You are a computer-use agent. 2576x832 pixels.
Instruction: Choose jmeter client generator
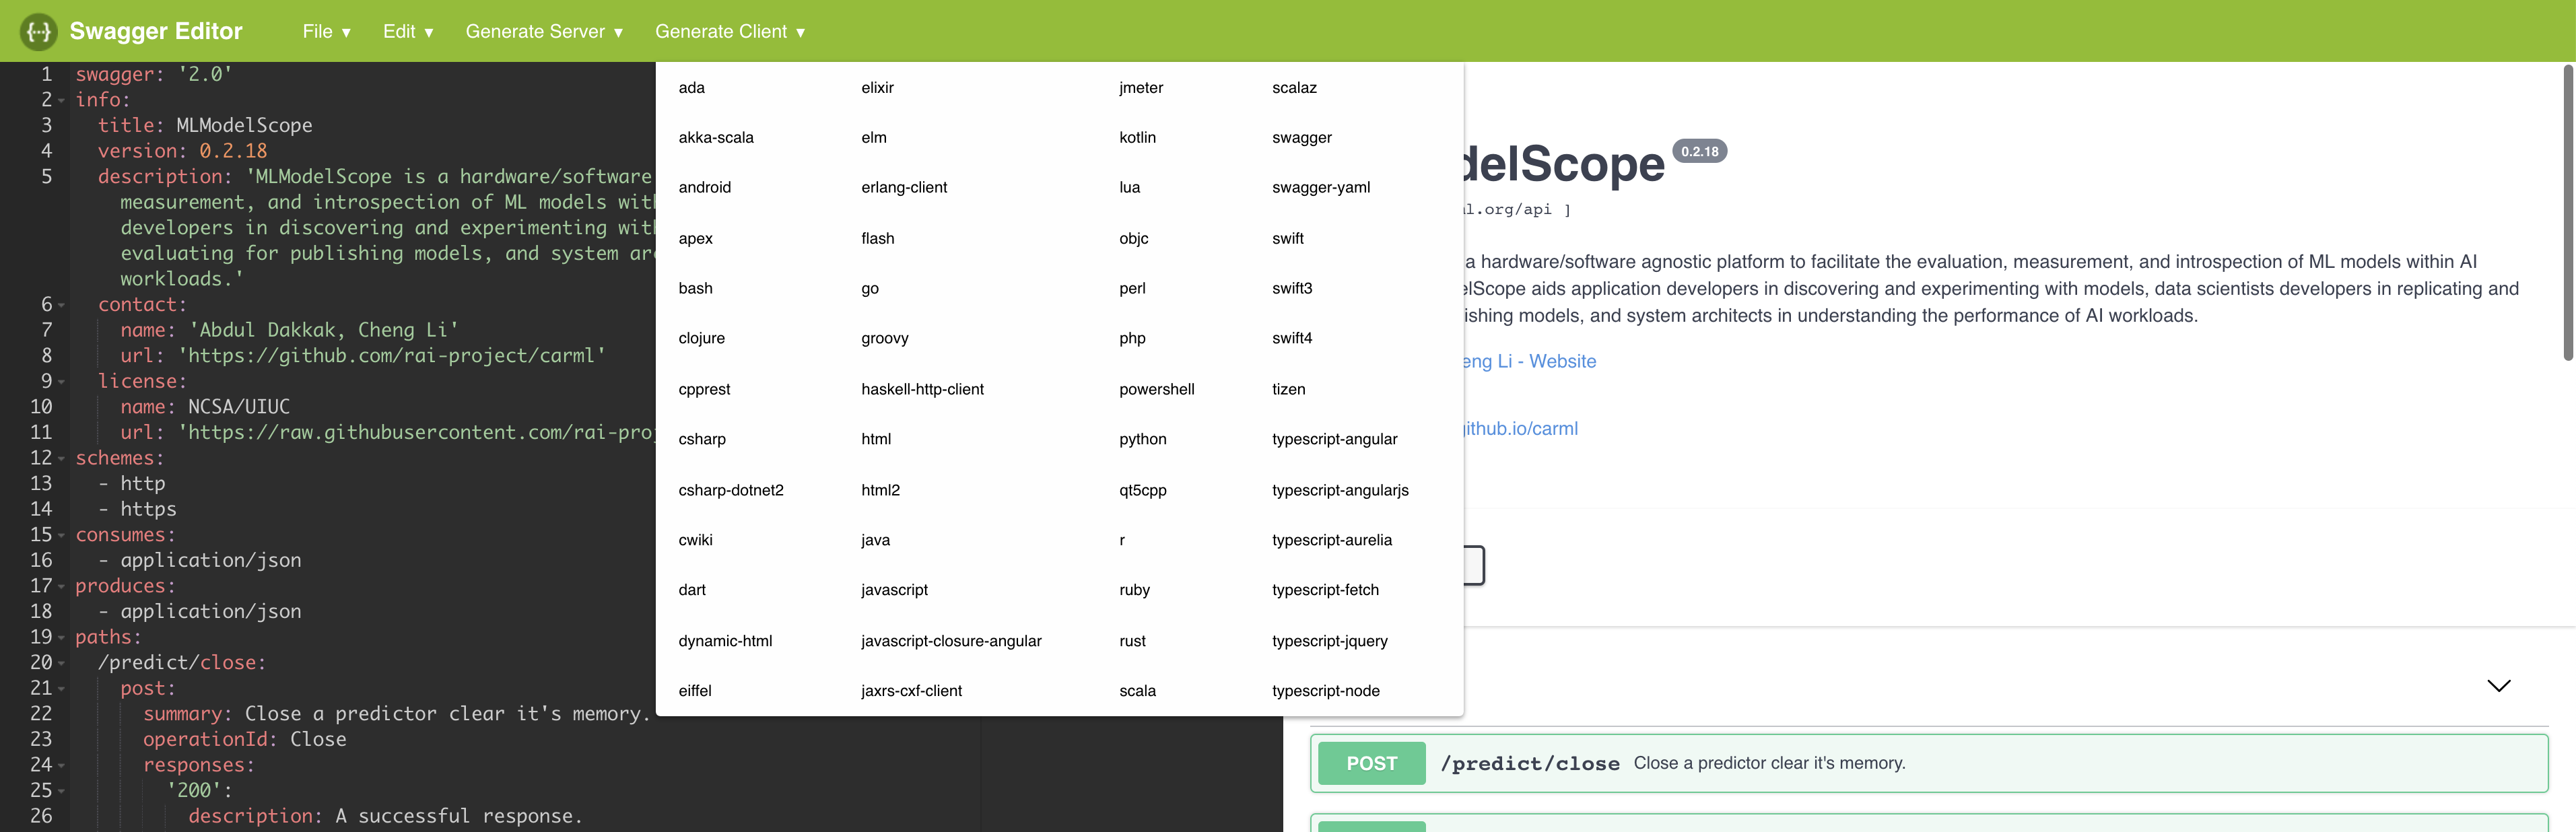point(1141,88)
